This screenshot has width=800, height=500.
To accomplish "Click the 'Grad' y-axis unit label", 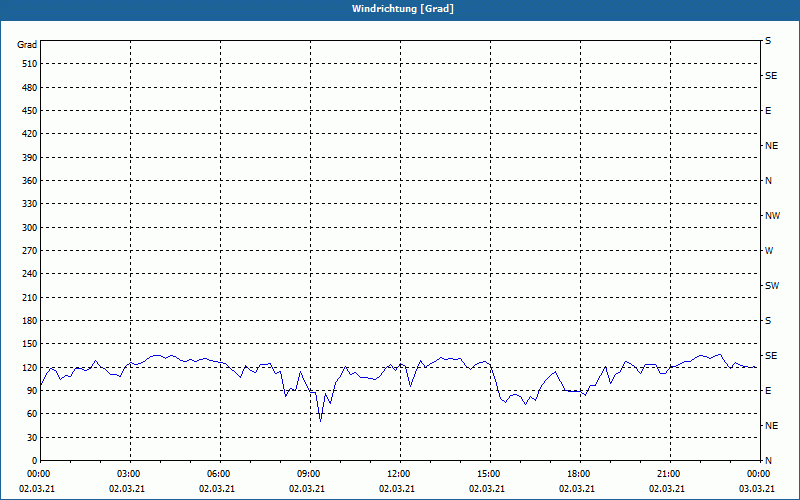I will click(27, 45).
